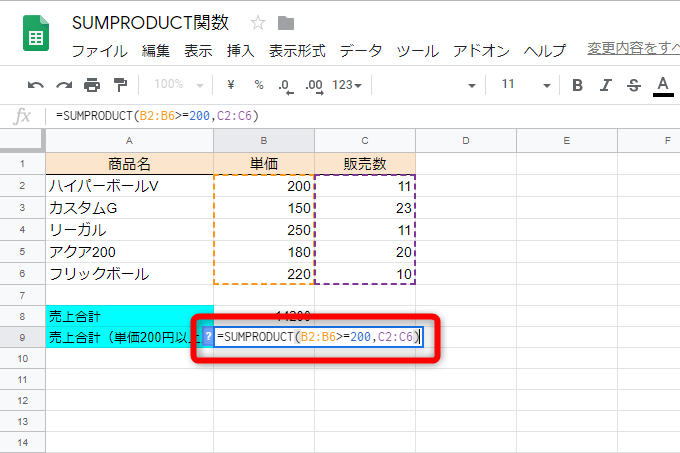
Task: Click into the formula bar
Action: pos(364,116)
